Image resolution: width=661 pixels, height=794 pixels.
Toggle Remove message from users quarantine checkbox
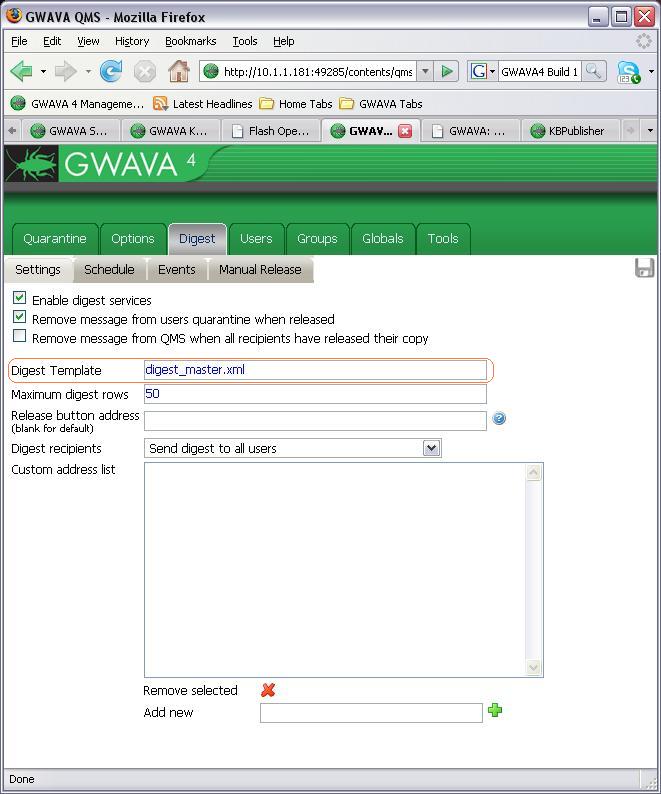19,317
